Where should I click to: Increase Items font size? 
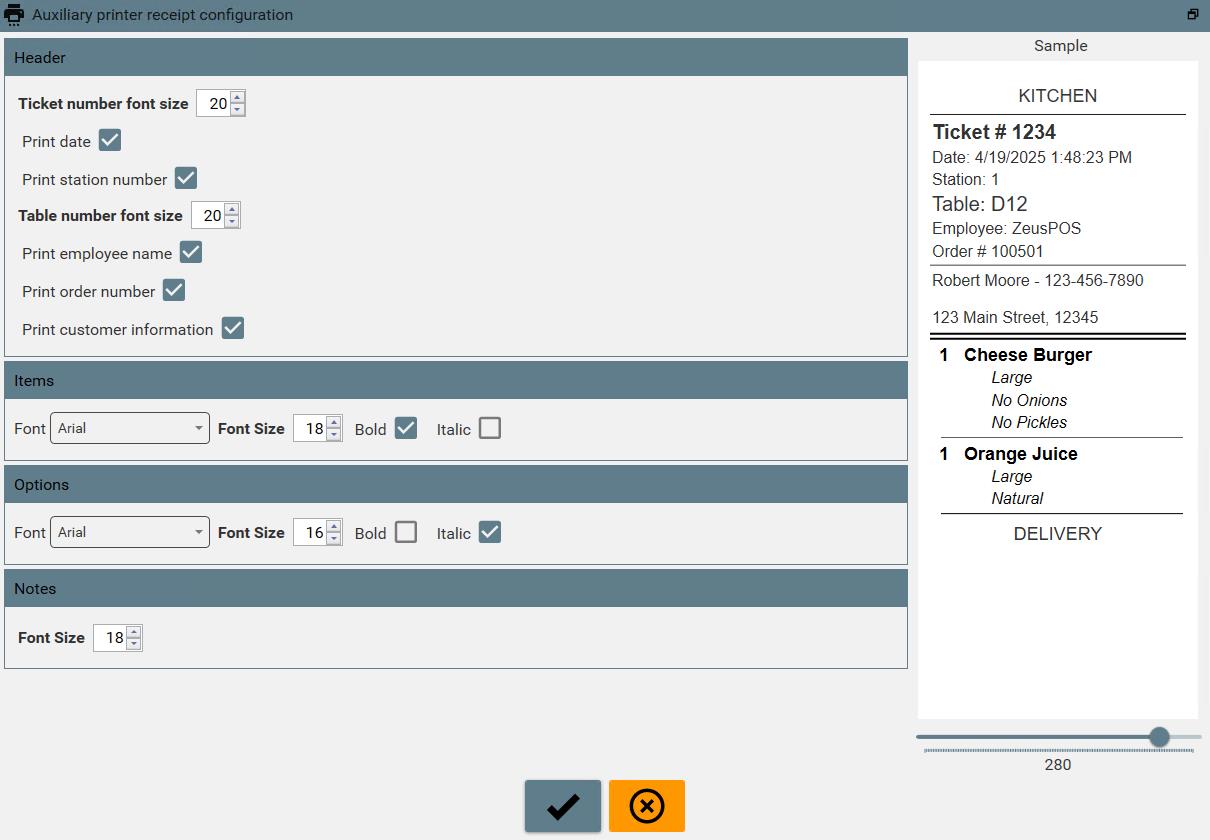(x=334, y=422)
